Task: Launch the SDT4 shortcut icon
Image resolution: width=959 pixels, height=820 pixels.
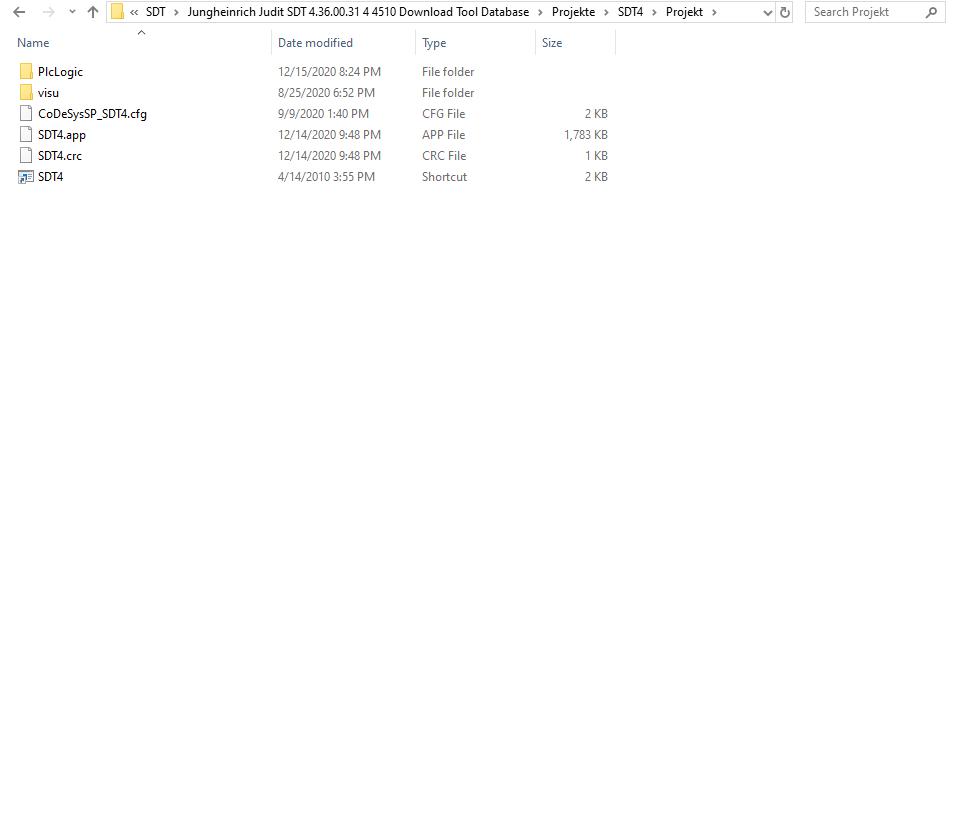Action: click(x=25, y=176)
